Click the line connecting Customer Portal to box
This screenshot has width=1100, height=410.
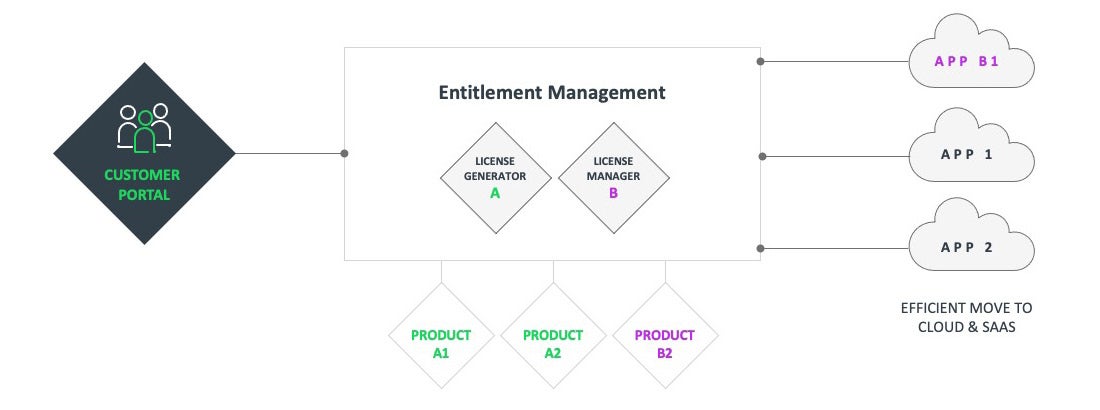[x=290, y=154]
